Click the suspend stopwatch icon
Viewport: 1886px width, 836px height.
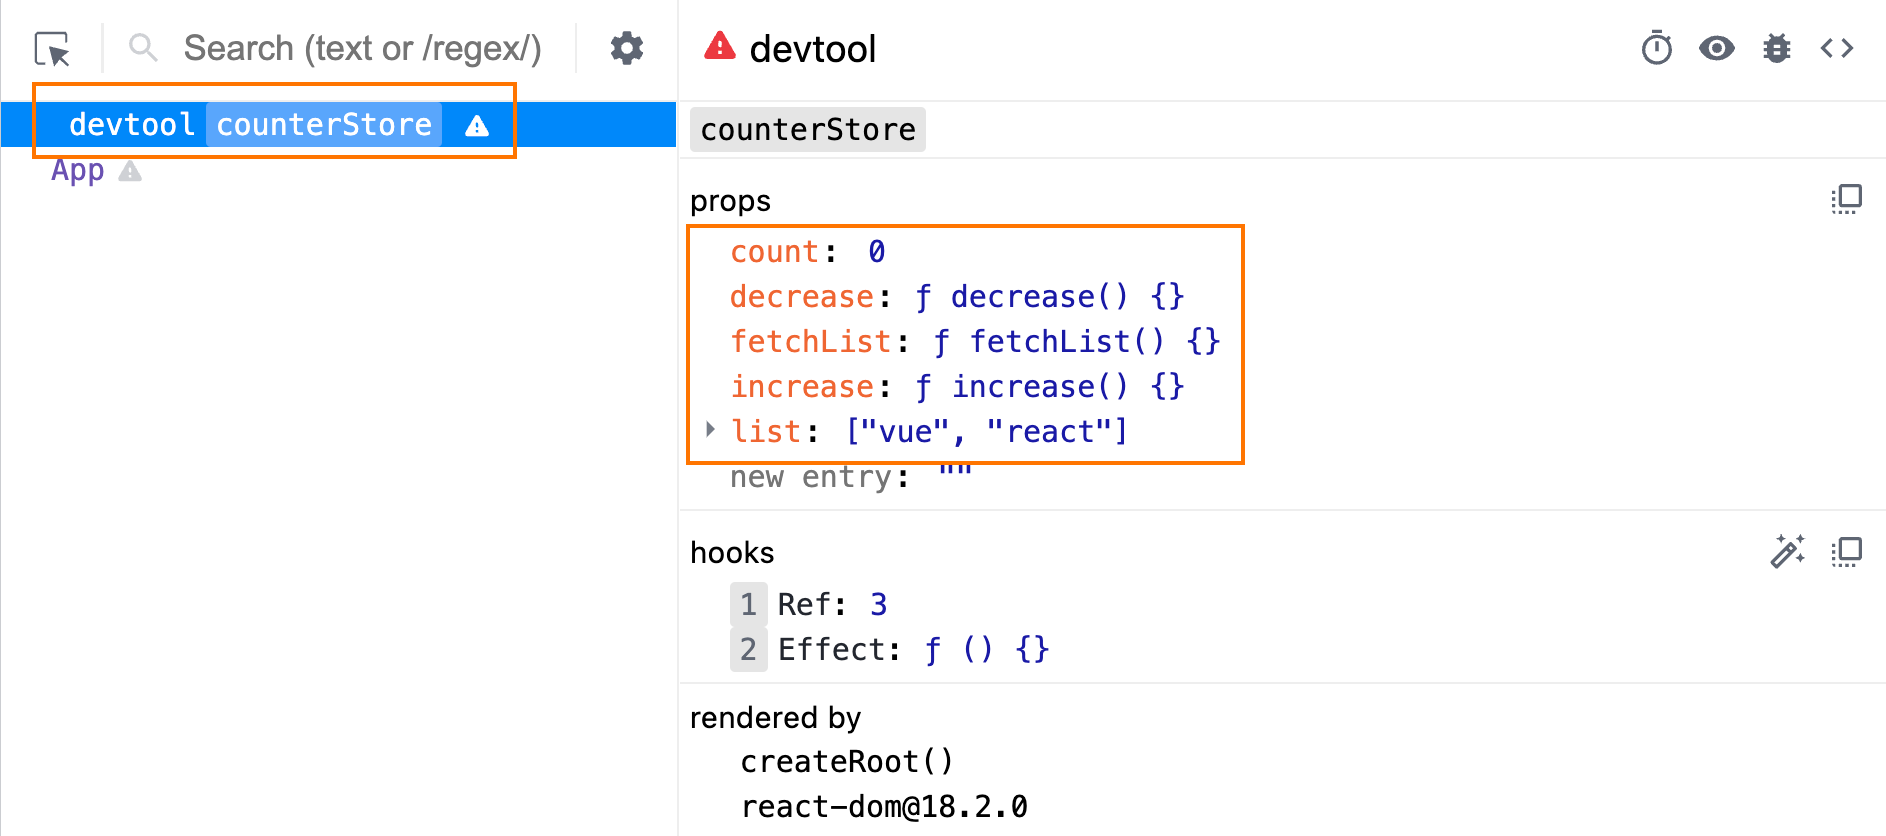click(x=1656, y=48)
